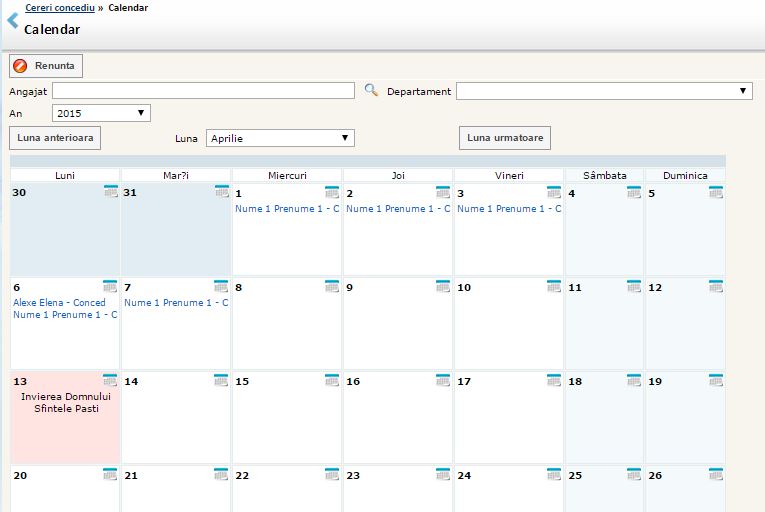Click the Luna urmatoare button
The image size is (765, 512).
point(504,138)
